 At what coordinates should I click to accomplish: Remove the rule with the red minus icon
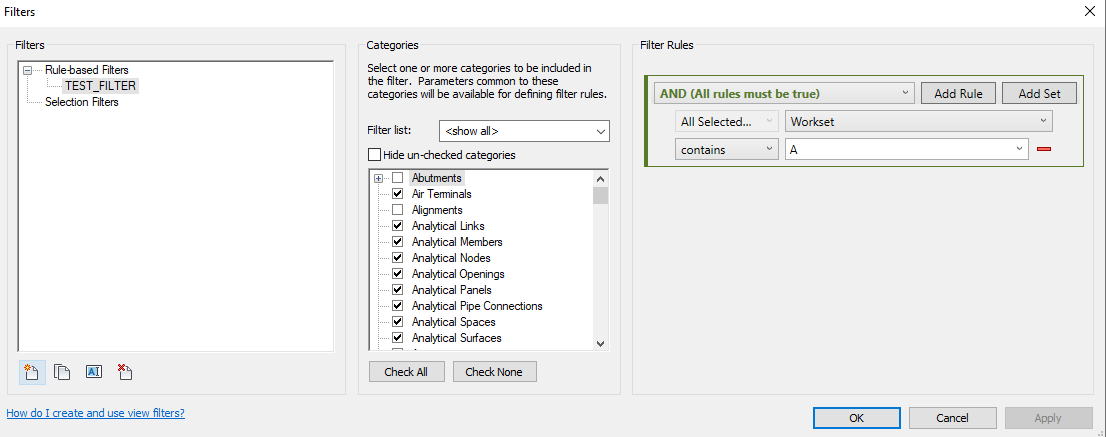pos(1044,150)
